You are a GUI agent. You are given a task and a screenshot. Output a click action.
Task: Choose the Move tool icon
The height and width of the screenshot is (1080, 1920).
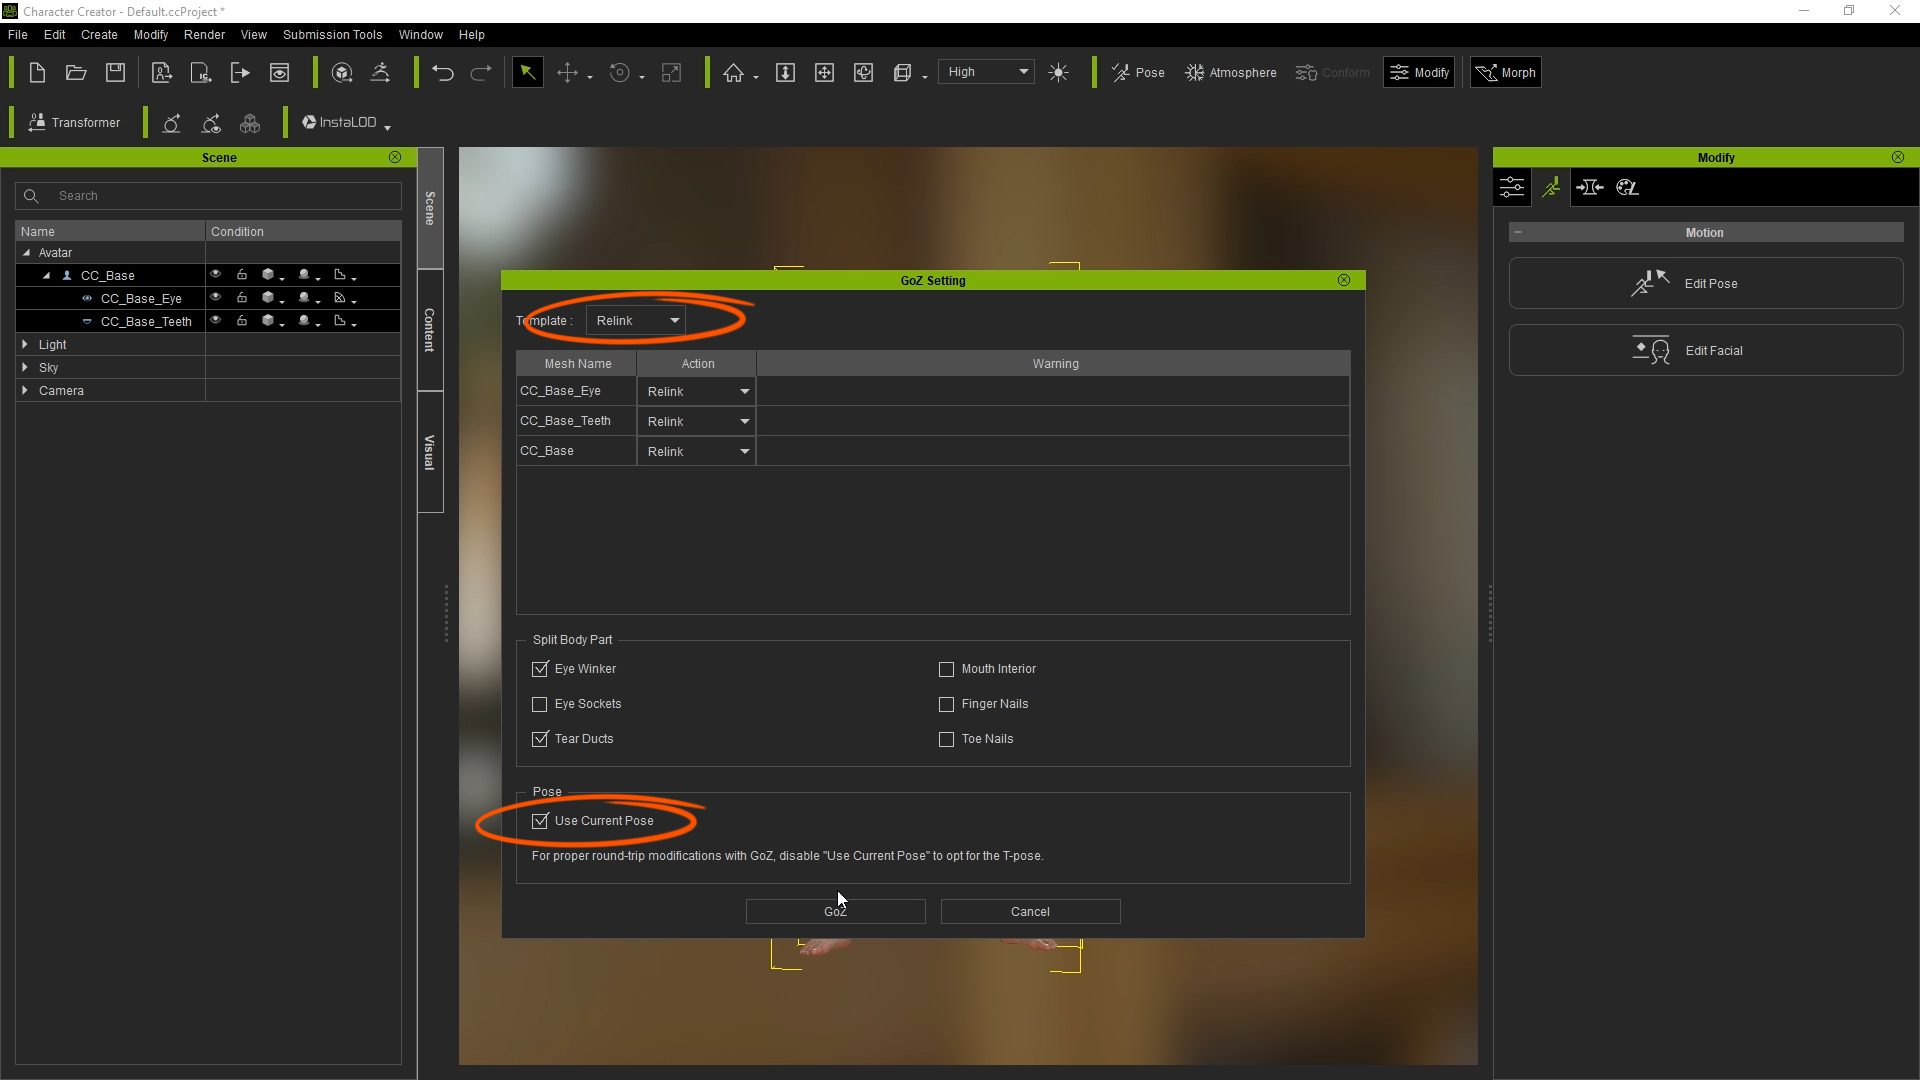pos(567,72)
